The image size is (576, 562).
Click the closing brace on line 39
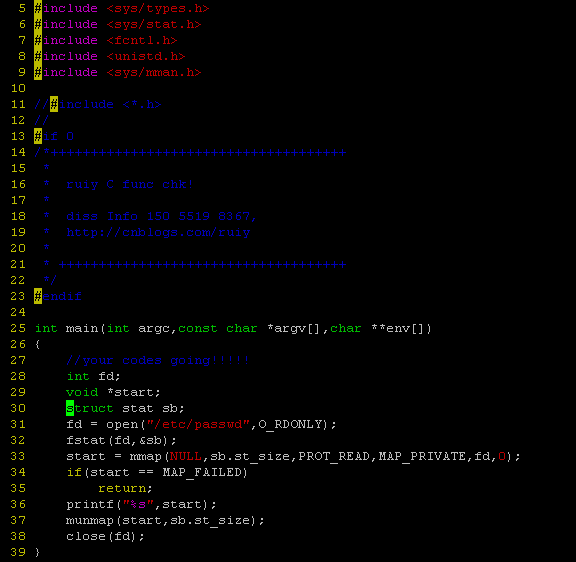coord(37,552)
